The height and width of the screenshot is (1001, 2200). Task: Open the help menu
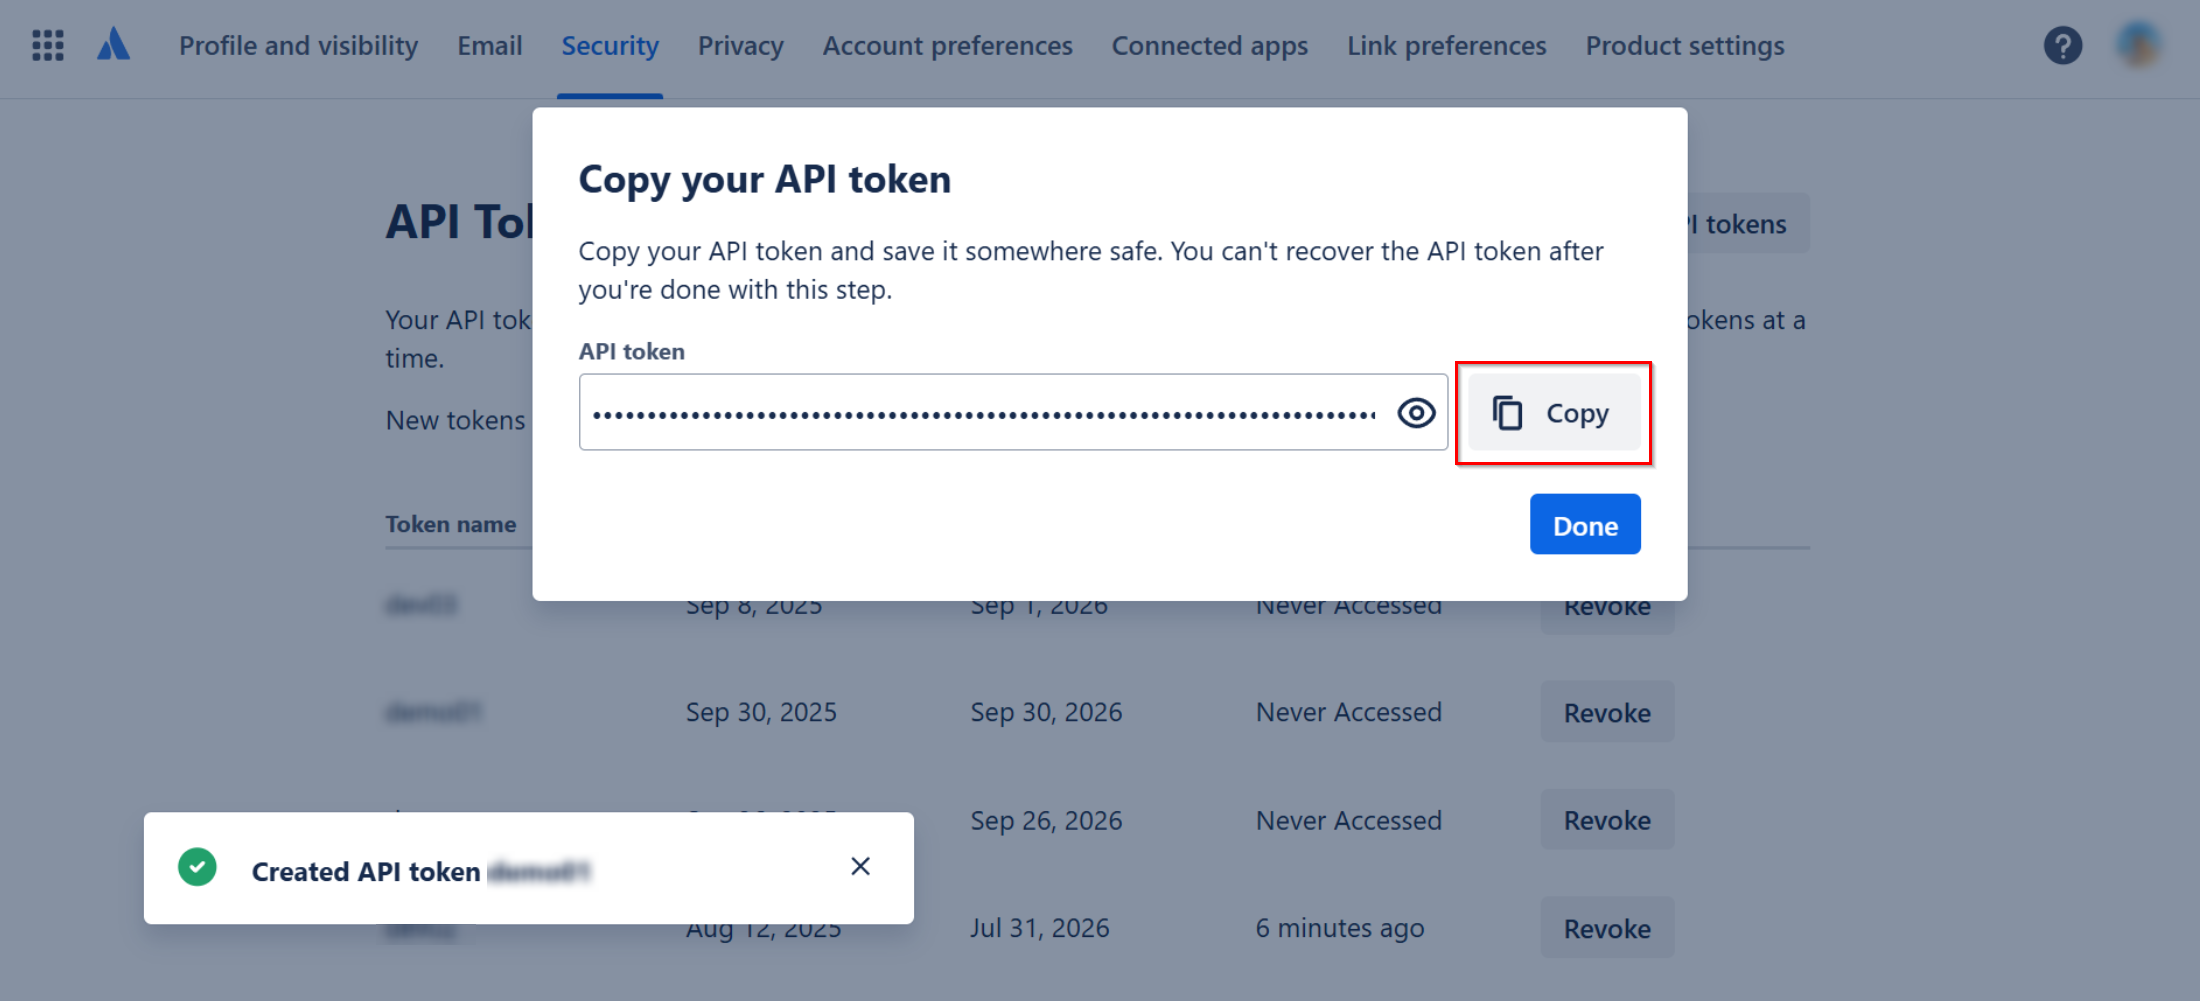(2063, 45)
